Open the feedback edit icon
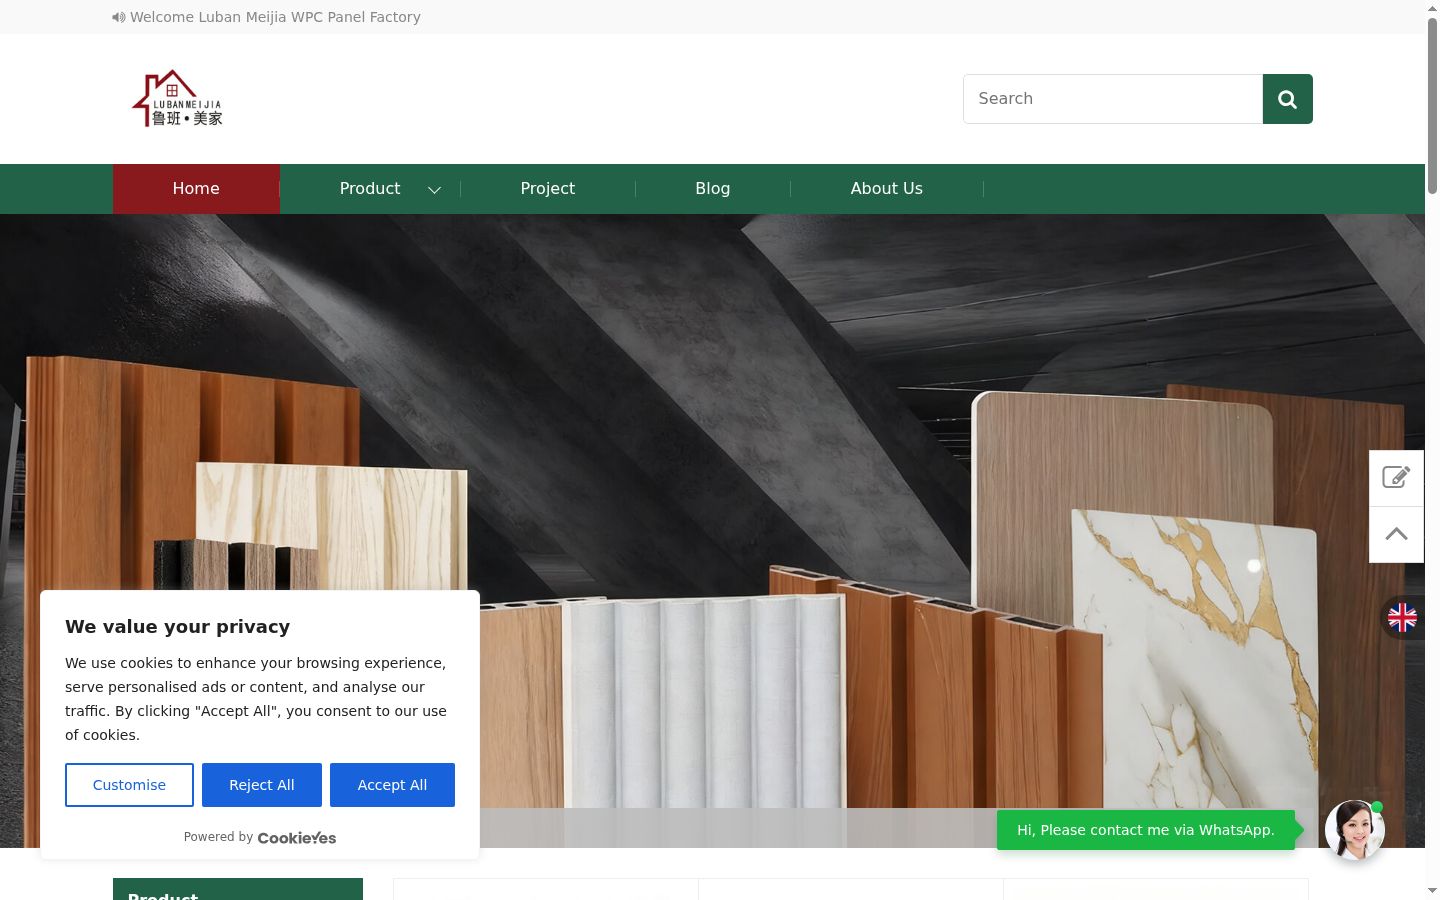The height and width of the screenshot is (900, 1440). [1396, 478]
